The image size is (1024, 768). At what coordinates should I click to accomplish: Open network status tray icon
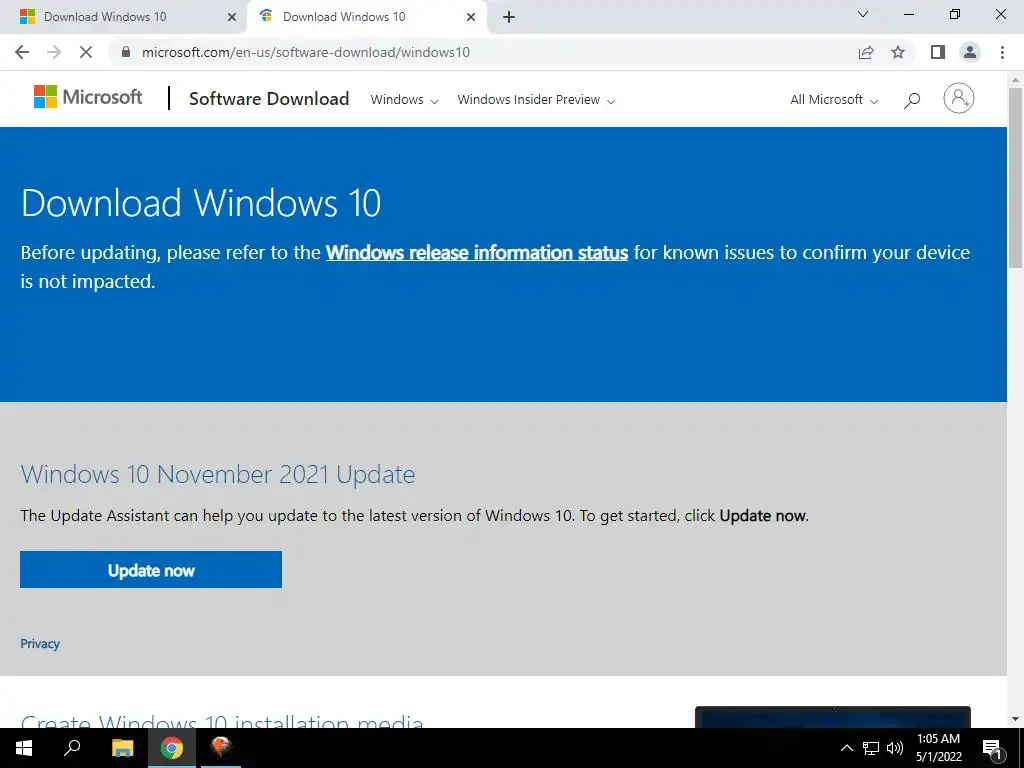click(871, 748)
